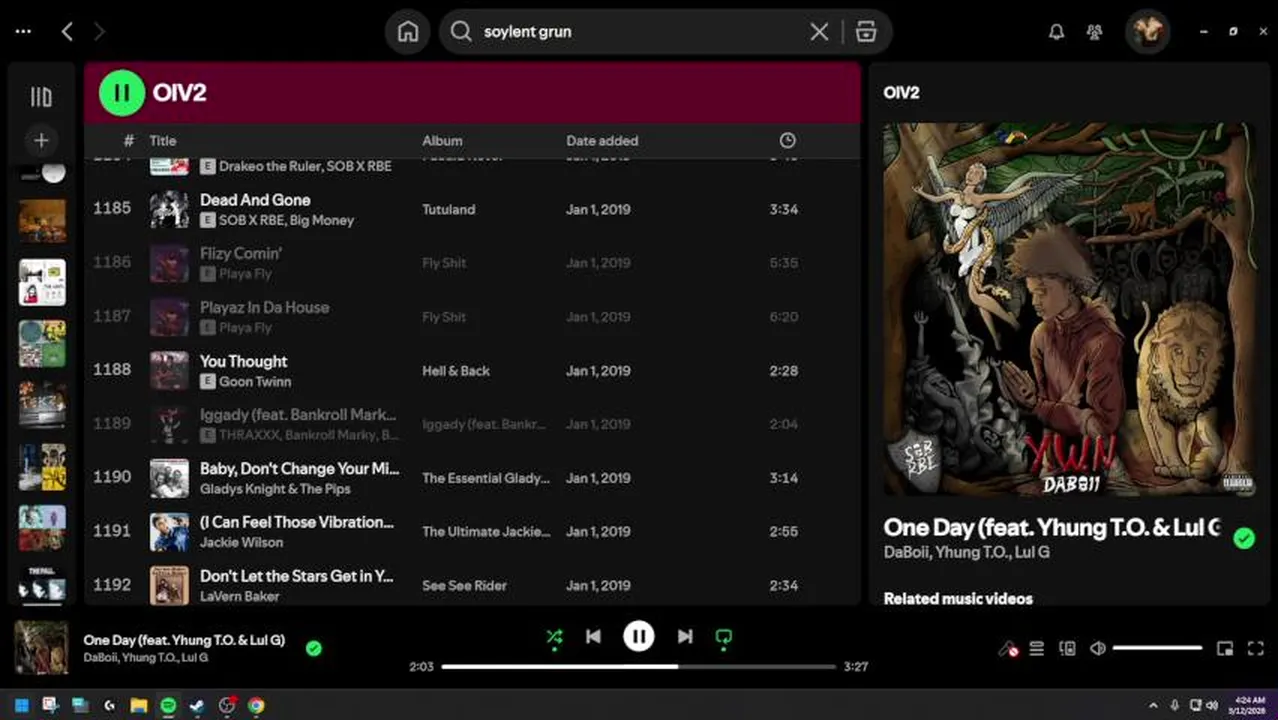The height and width of the screenshot is (720, 1278).
Task: Click the large YWN album artwork
Action: pos(1069,309)
